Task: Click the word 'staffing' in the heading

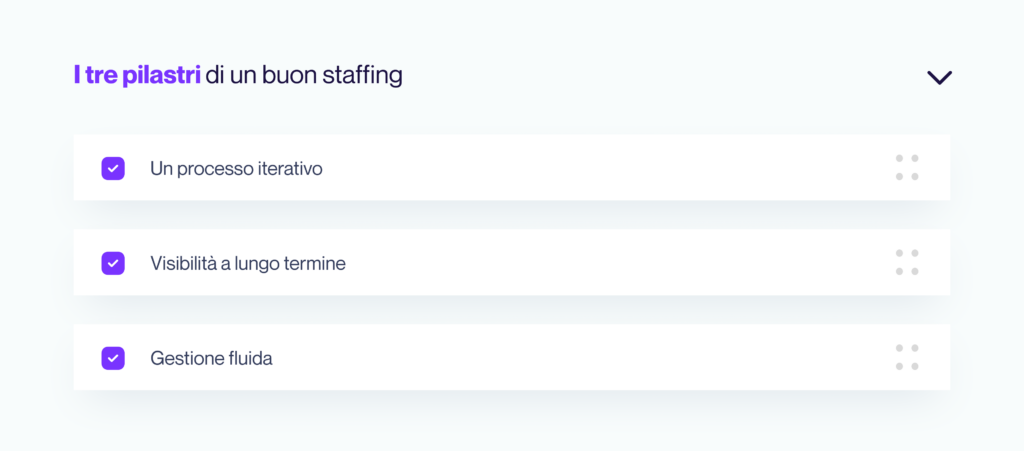Action: click(363, 76)
